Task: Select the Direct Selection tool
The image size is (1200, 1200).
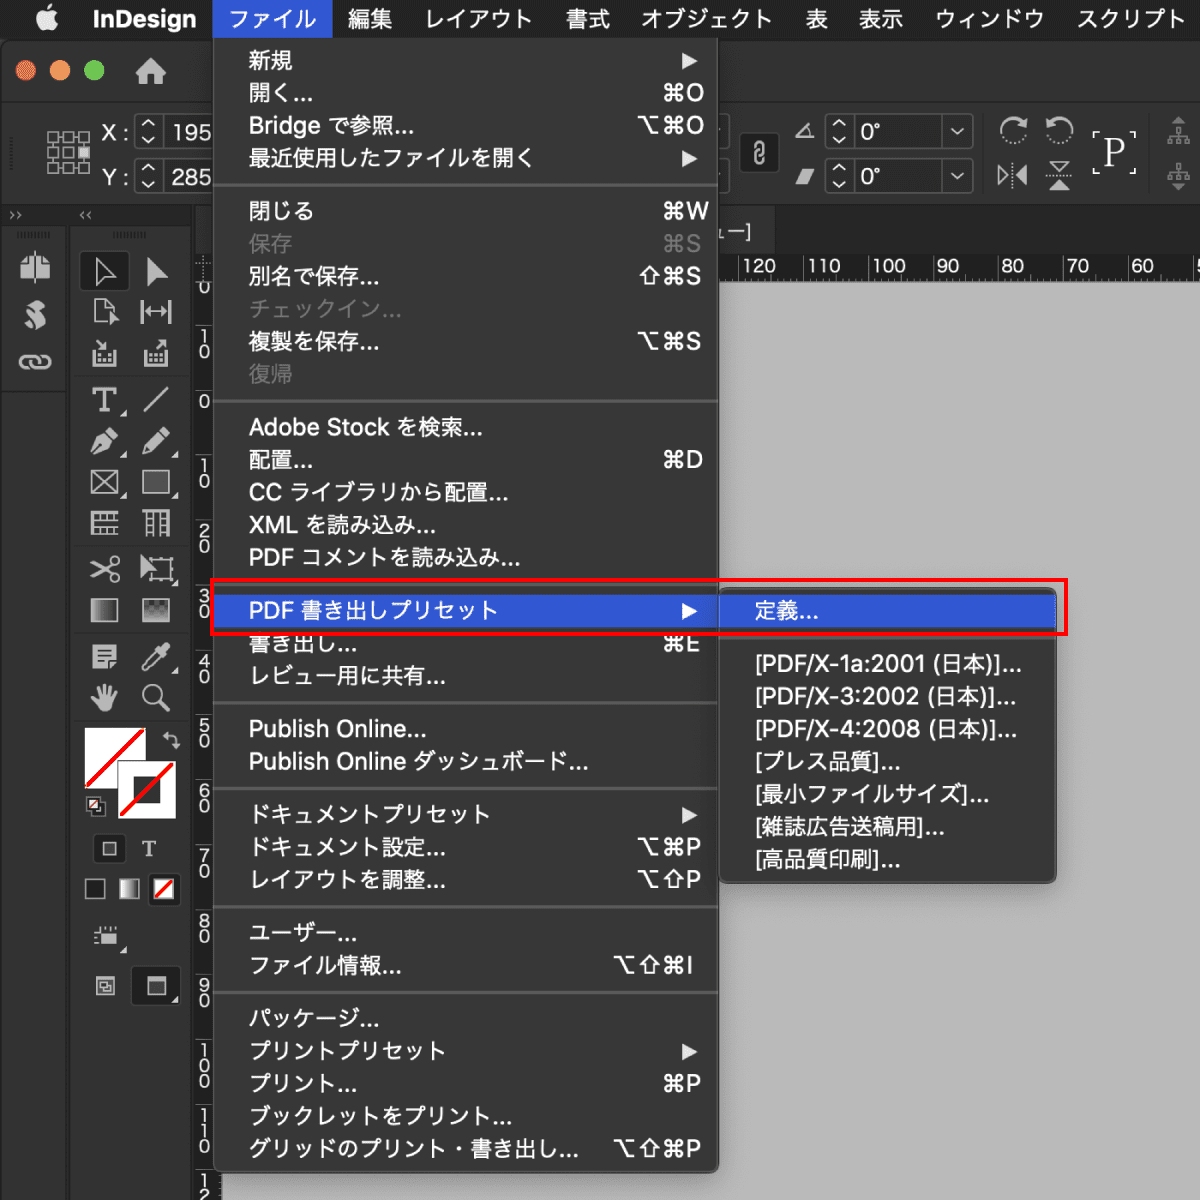Action: point(156,271)
